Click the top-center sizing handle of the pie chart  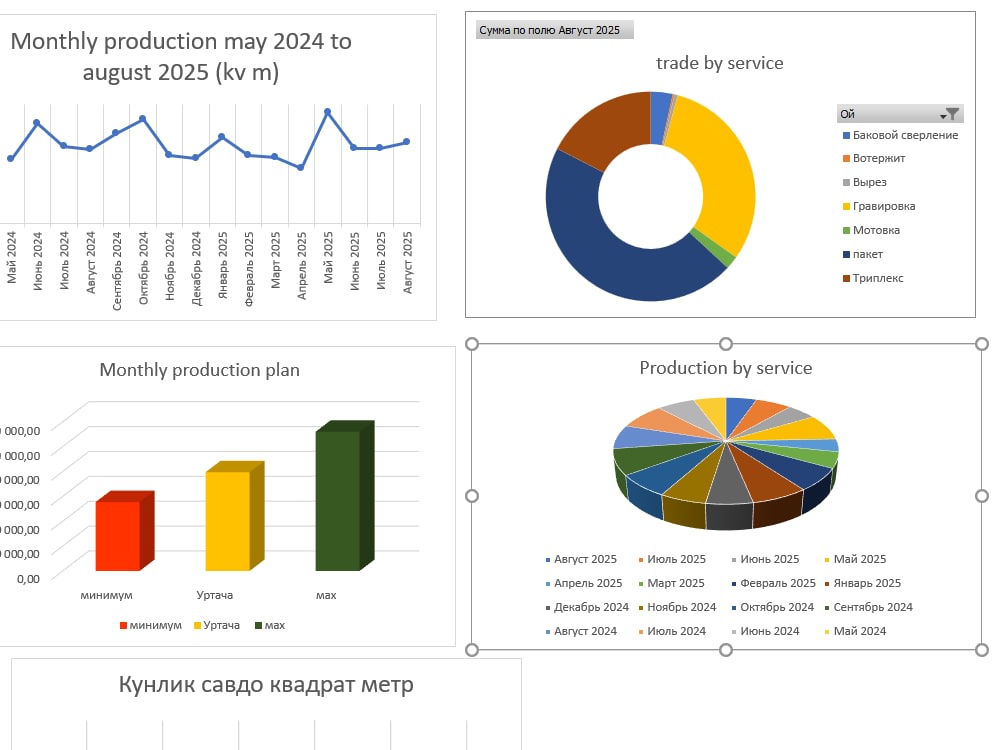(x=726, y=344)
